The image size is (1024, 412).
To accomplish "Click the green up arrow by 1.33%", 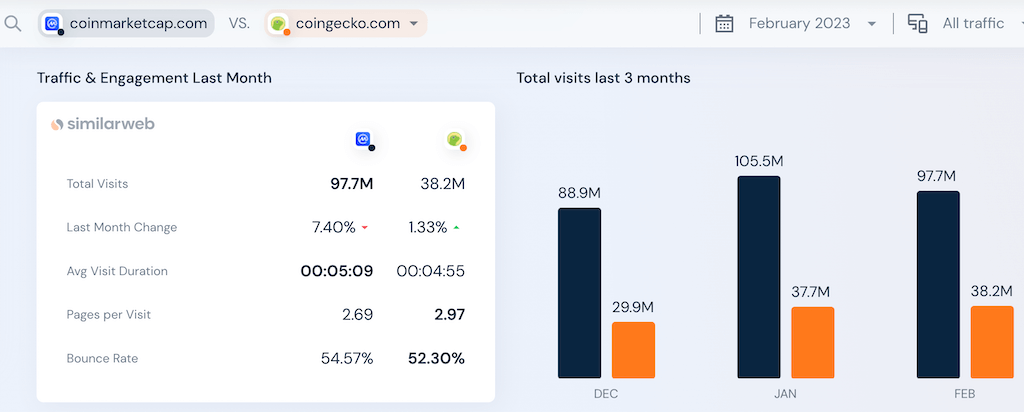I will (x=456, y=228).
